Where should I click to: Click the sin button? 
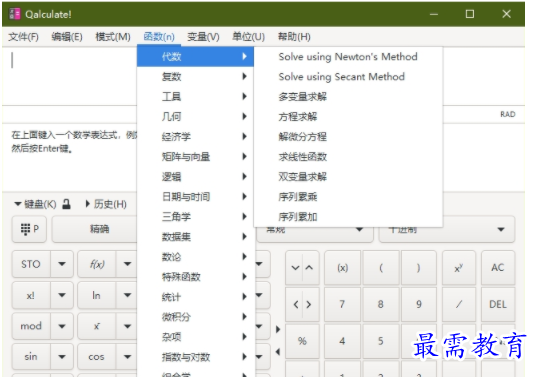tap(31, 357)
